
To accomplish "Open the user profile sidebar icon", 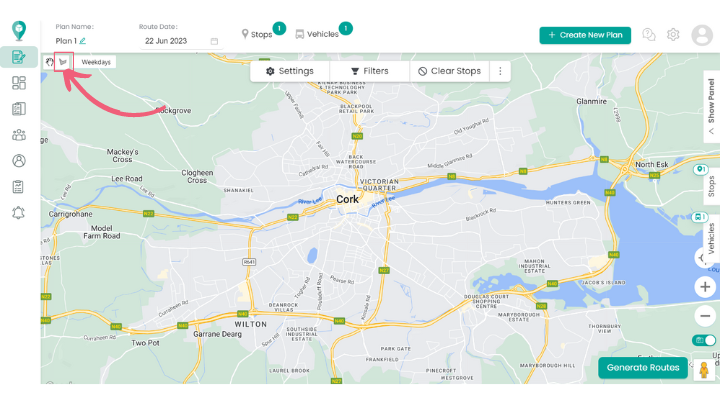I will tap(18, 160).
